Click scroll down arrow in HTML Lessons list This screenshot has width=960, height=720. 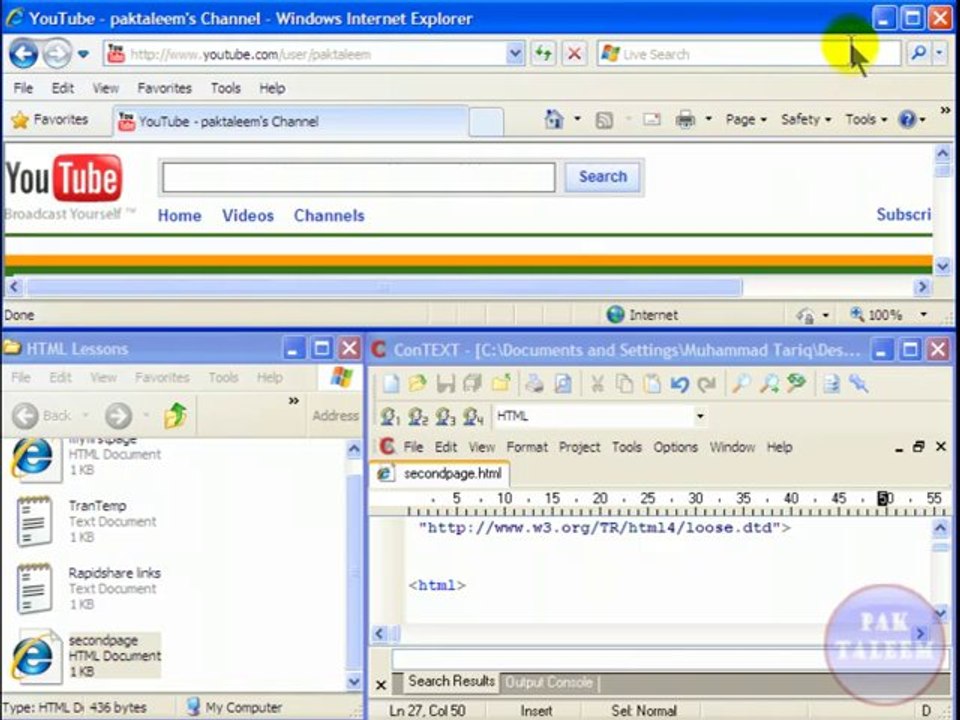pyautogui.click(x=354, y=681)
